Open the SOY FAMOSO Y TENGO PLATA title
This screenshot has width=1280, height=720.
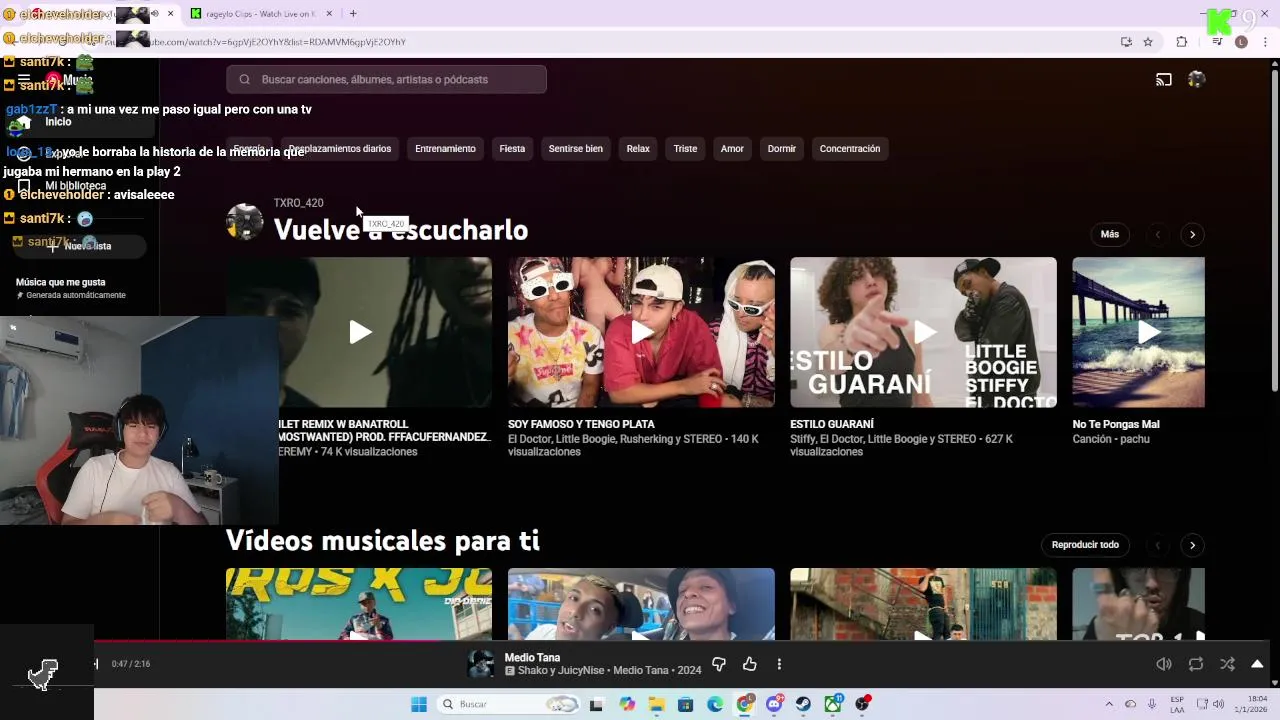581,424
